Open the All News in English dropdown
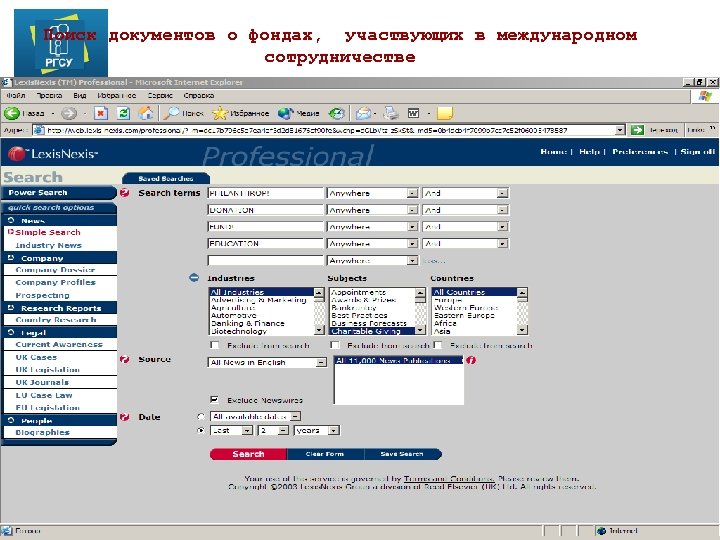 click(x=321, y=363)
